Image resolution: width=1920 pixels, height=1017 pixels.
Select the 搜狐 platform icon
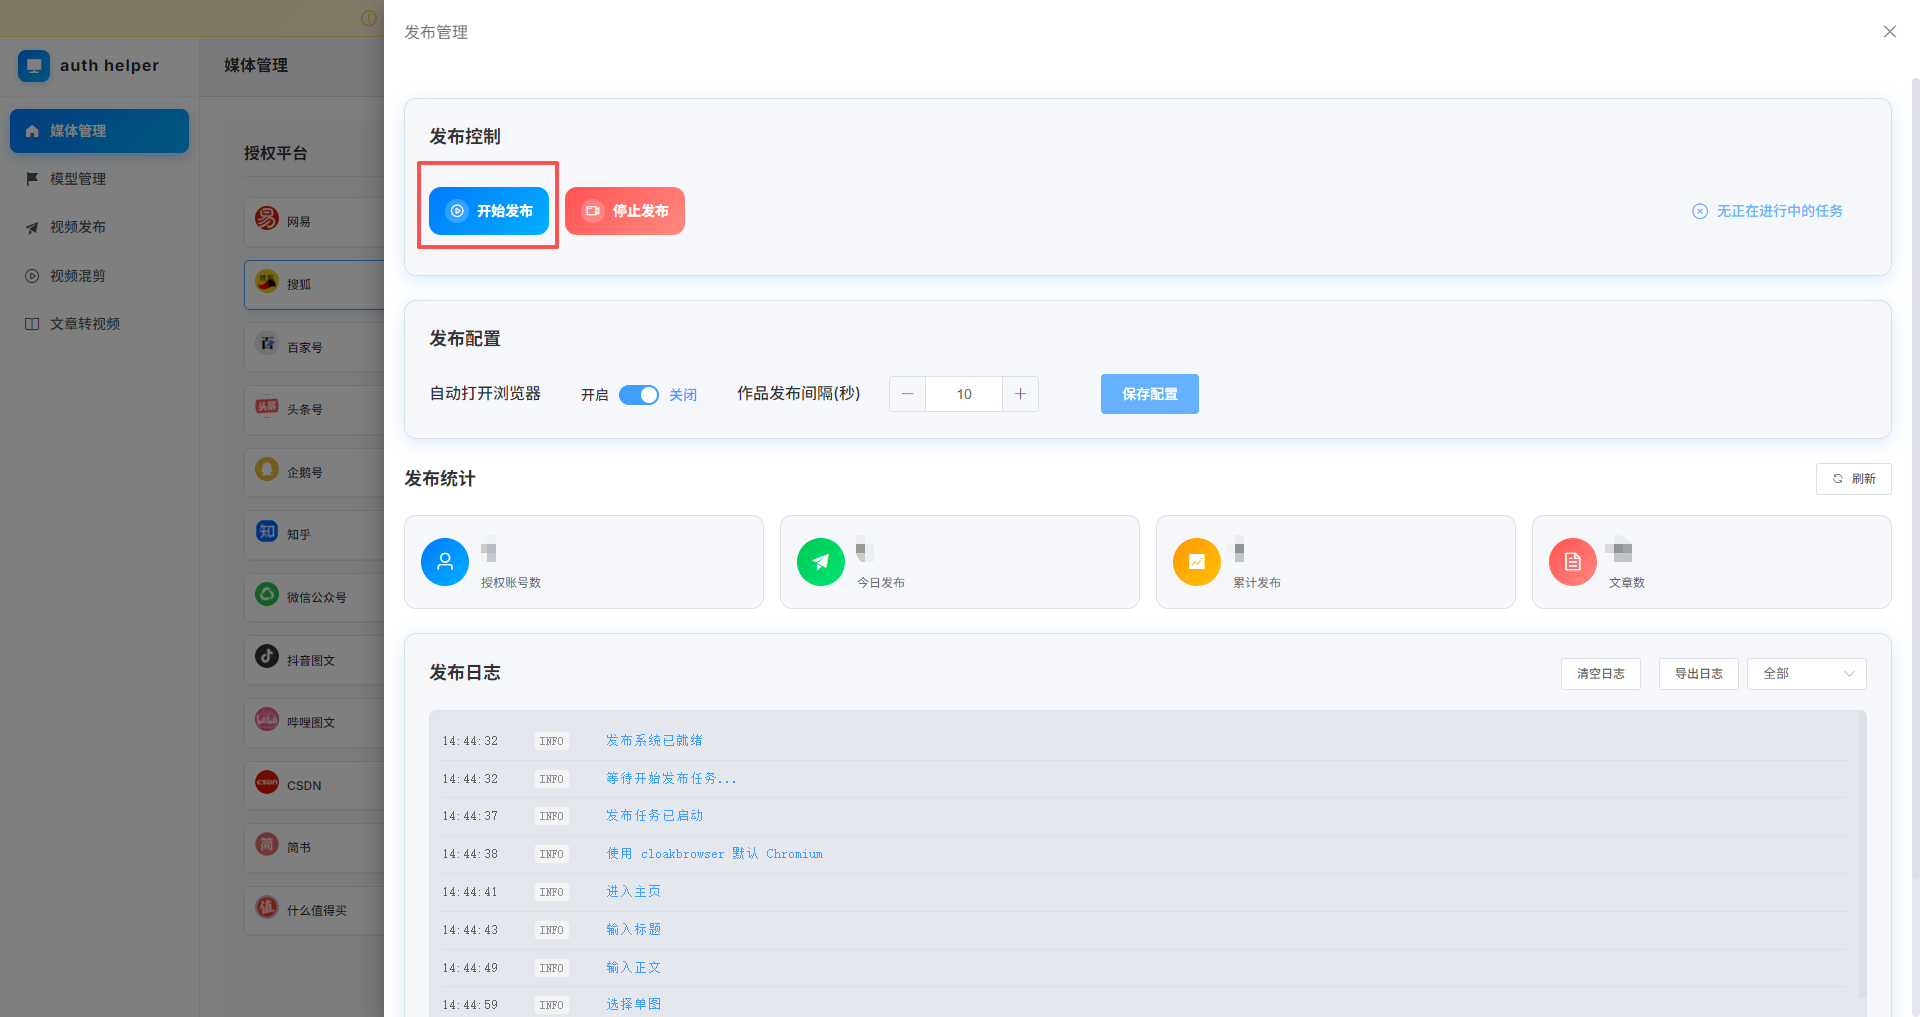pyautogui.click(x=267, y=281)
